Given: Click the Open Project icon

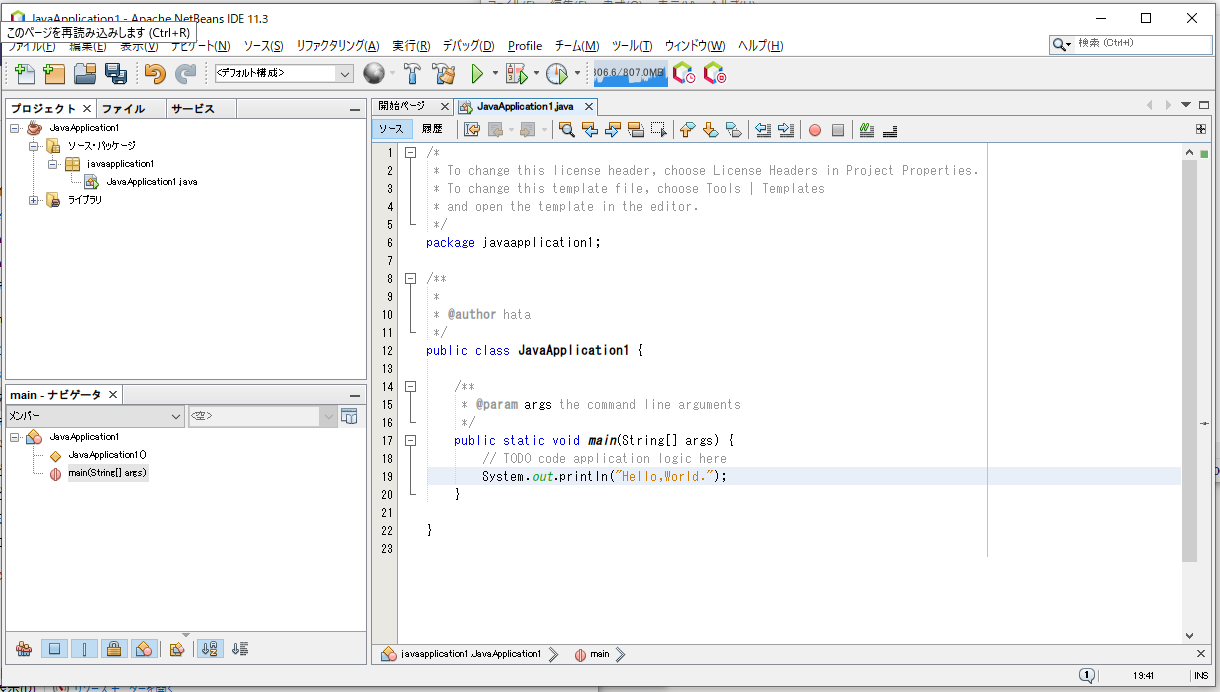Looking at the screenshot, I should click(85, 73).
